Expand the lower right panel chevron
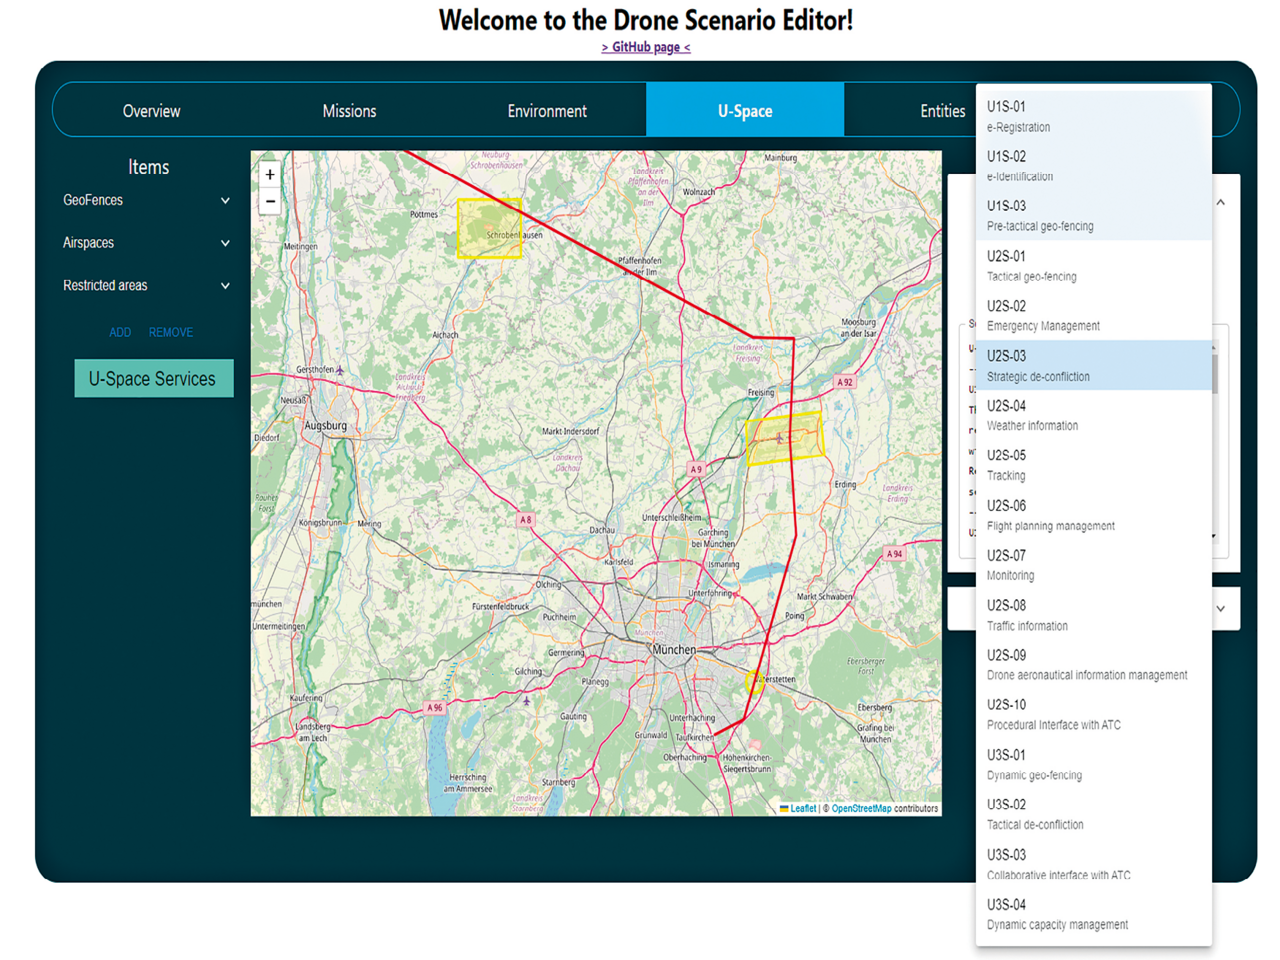The width and height of the screenshot is (1280, 960). click(1221, 609)
